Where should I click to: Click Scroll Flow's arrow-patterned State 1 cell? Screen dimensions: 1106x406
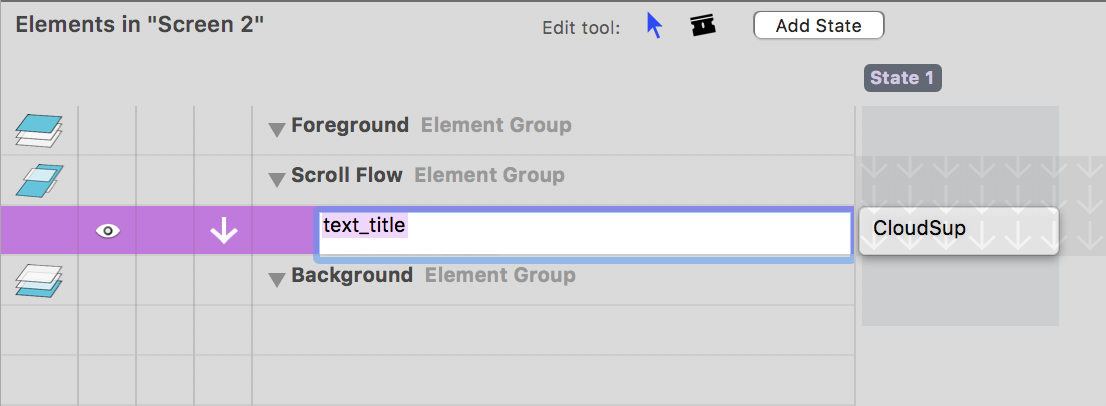point(960,180)
